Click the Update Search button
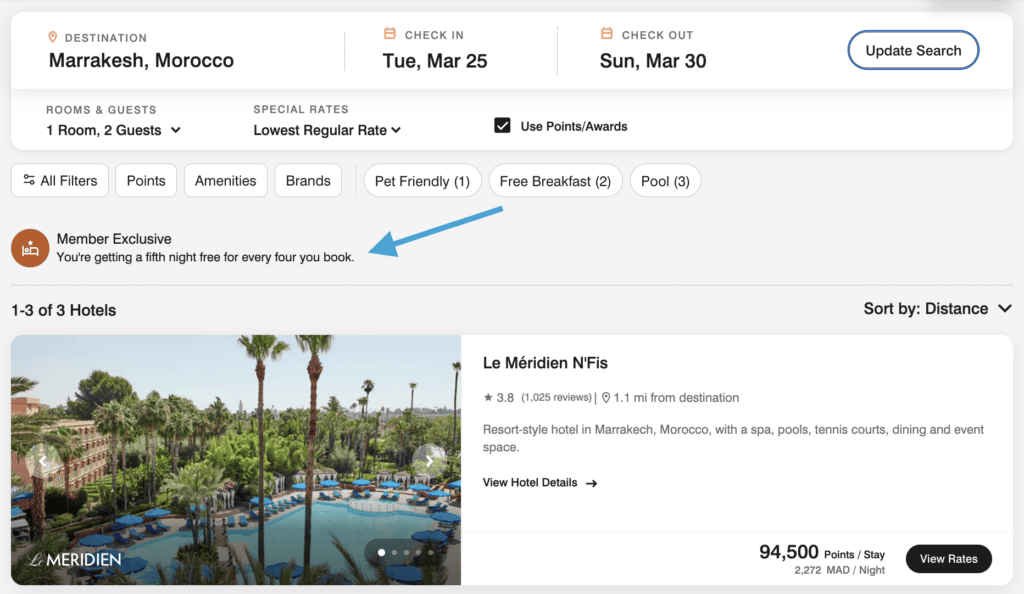 pyautogui.click(x=913, y=51)
